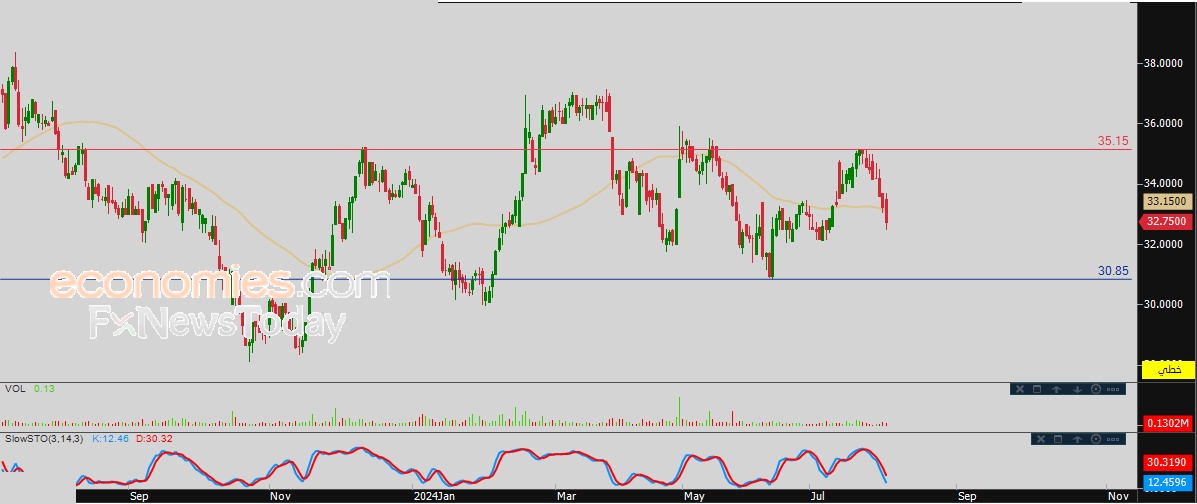Click the 12.4596 stochastic K value tag
Viewport: 1197px width, 504px height.
click(x=1168, y=483)
